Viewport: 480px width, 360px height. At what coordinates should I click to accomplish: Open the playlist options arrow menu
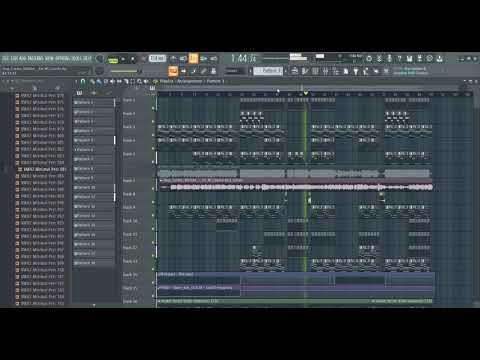point(76,81)
